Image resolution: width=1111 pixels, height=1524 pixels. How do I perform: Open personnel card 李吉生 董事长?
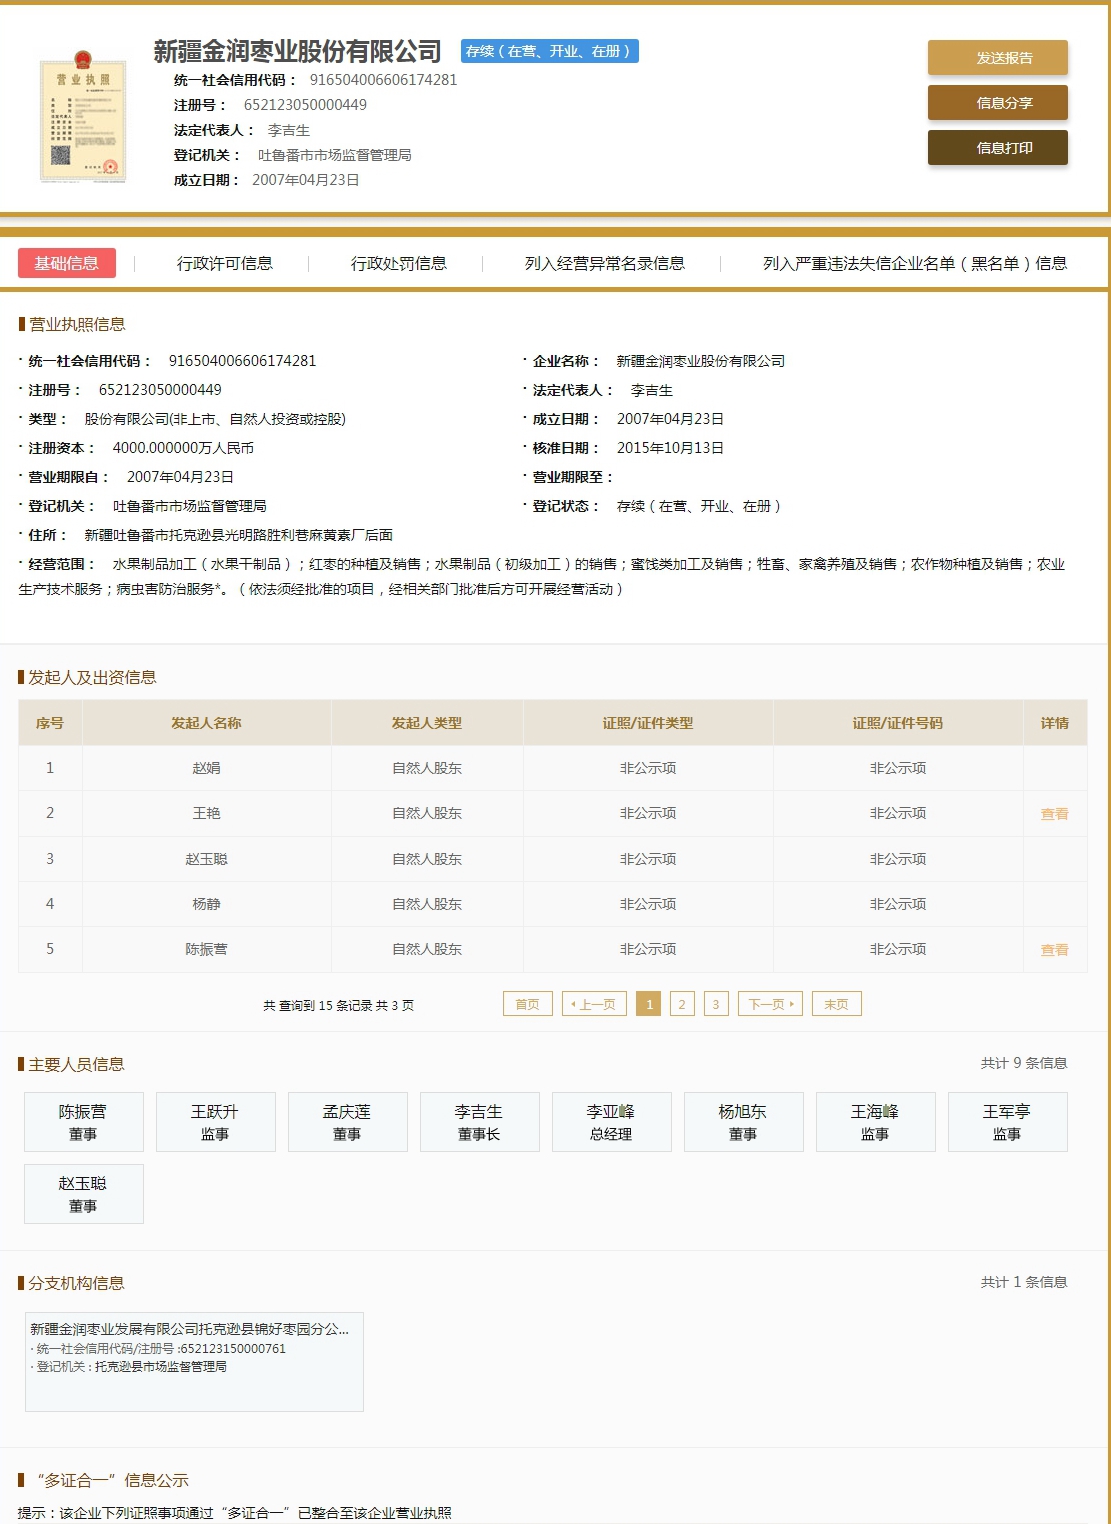(x=480, y=1122)
